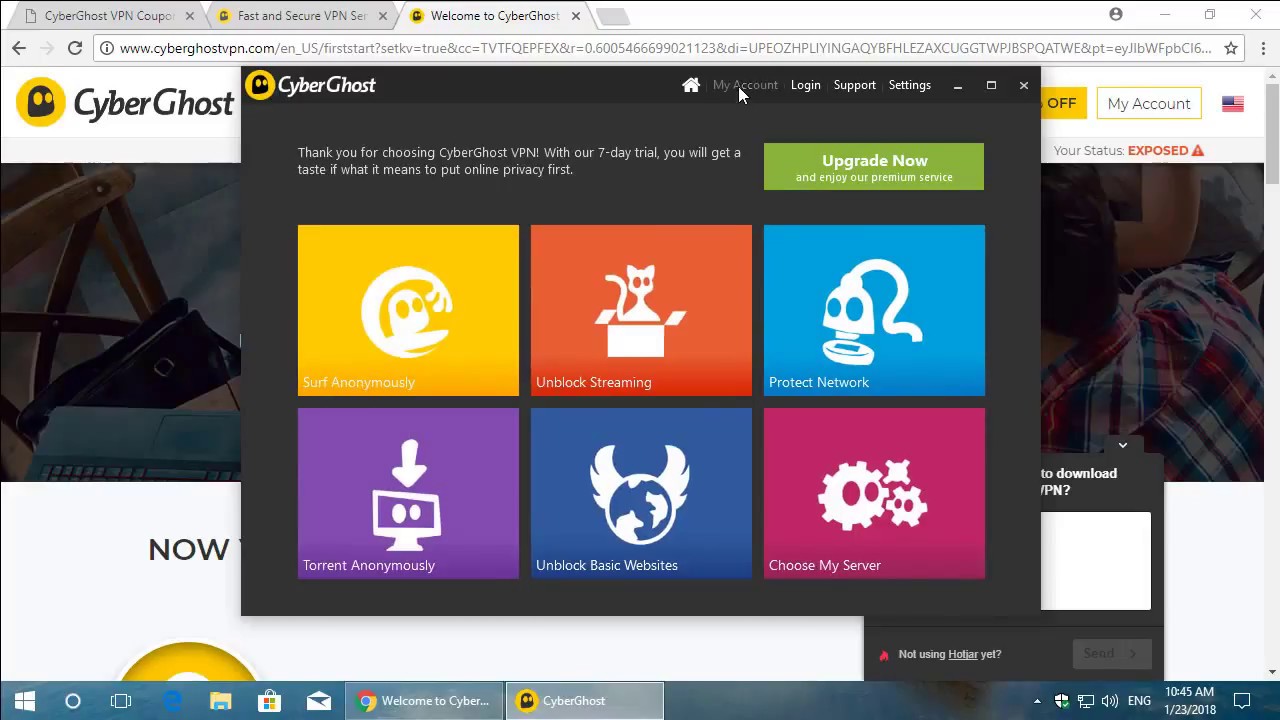
Task: Click the browser back arrow
Action: point(19,48)
